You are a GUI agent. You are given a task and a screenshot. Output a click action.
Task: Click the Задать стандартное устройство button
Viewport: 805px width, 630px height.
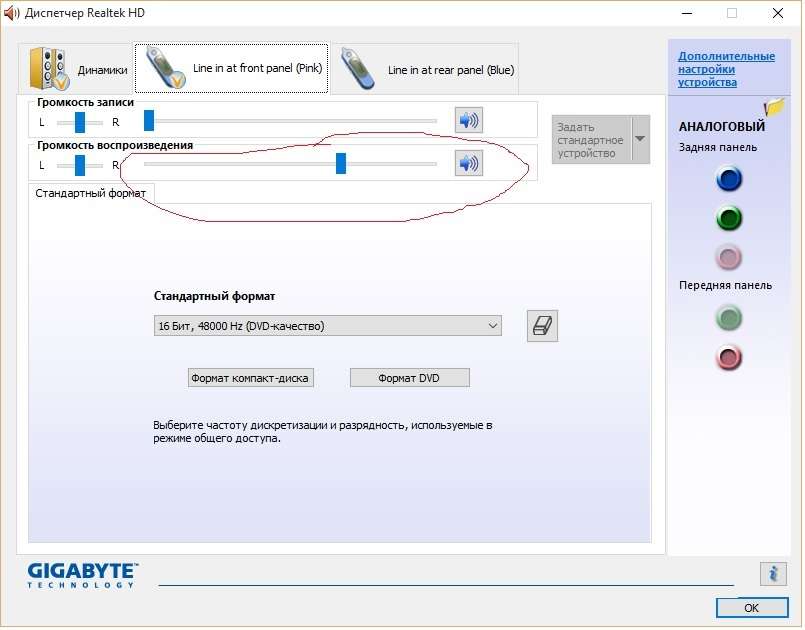[x=591, y=140]
